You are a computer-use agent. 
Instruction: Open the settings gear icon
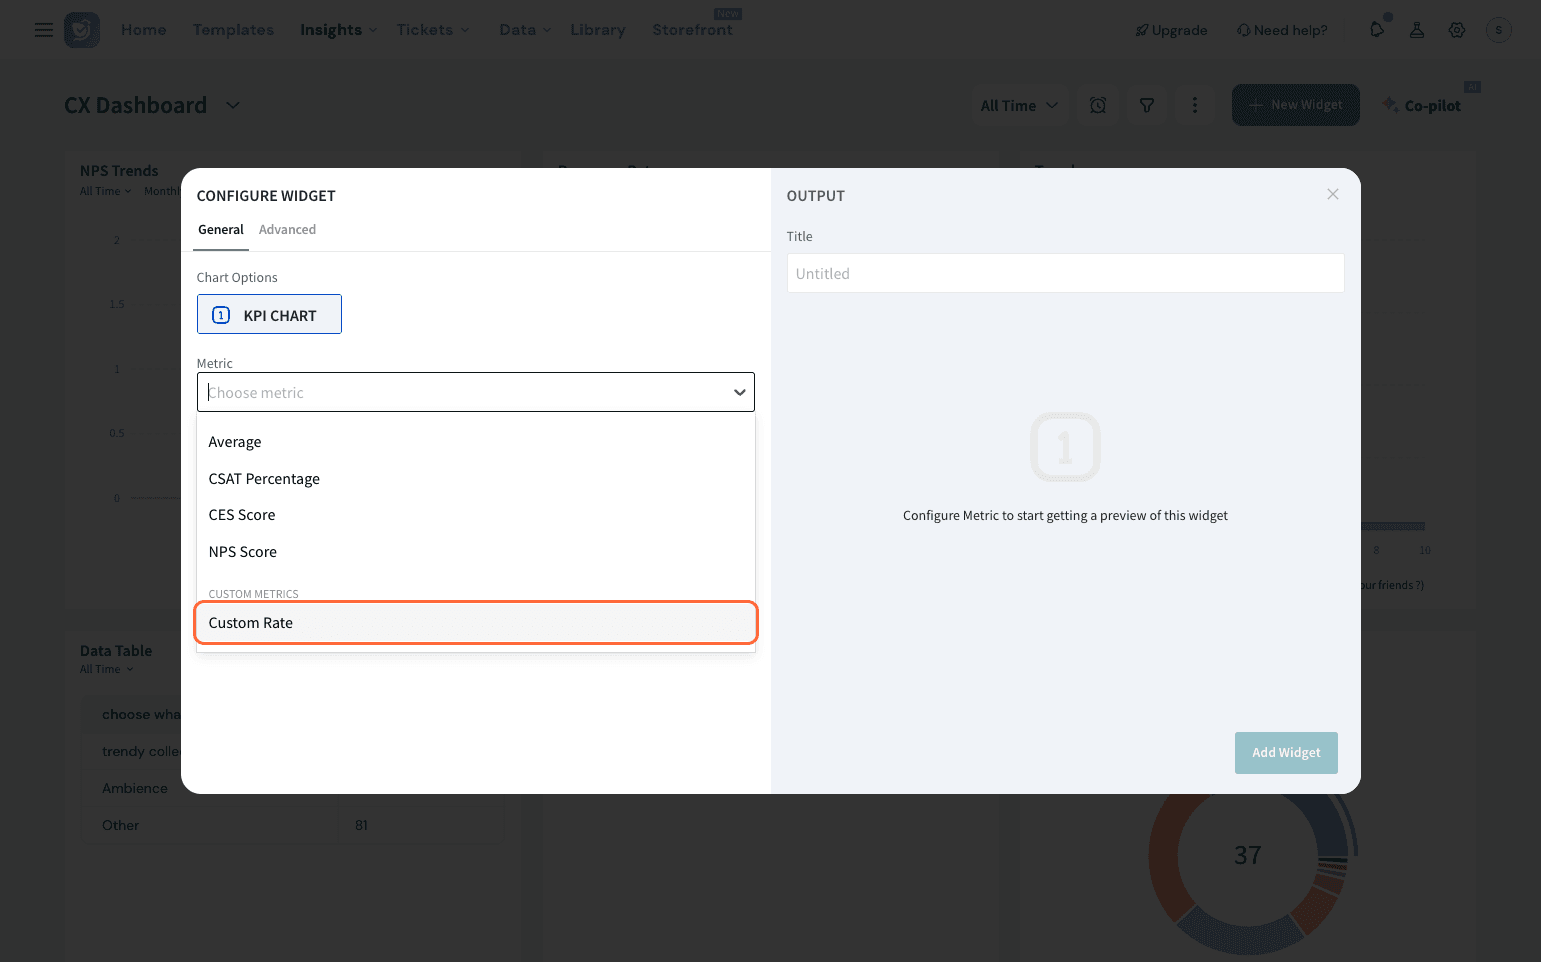coord(1457,30)
